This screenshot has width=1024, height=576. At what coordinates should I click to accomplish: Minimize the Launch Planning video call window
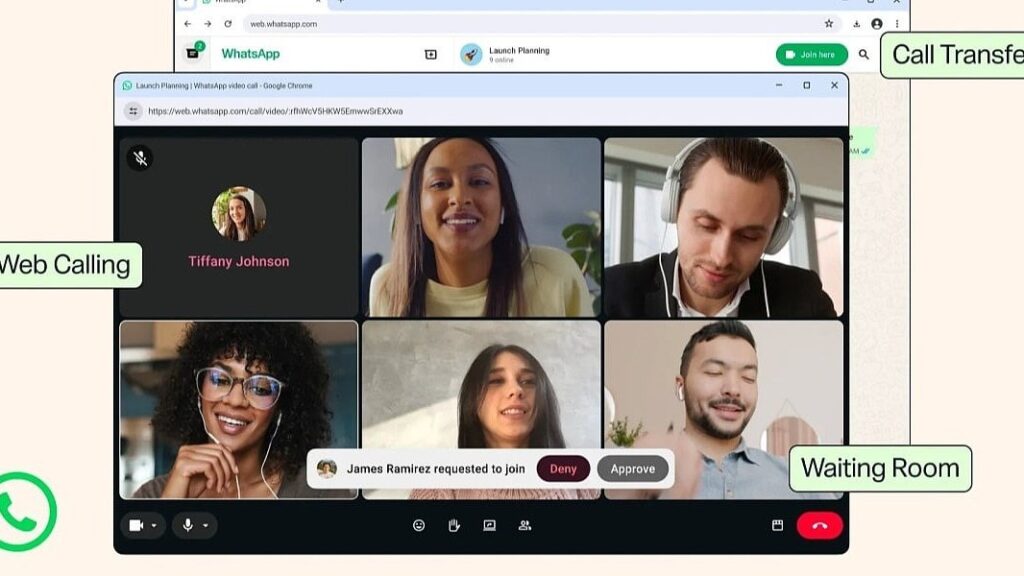pyautogui.click(x=779, y=86)
